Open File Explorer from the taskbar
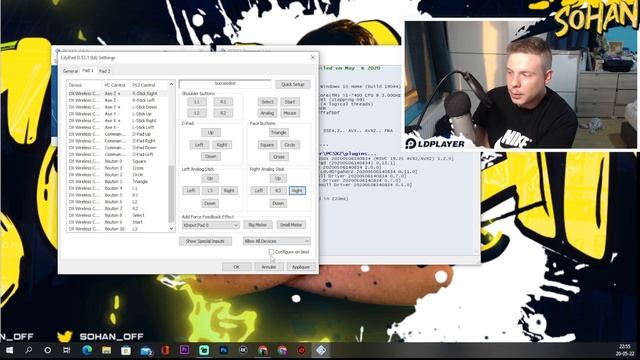Viewport: 640px width, 360px height. point(106,350)
